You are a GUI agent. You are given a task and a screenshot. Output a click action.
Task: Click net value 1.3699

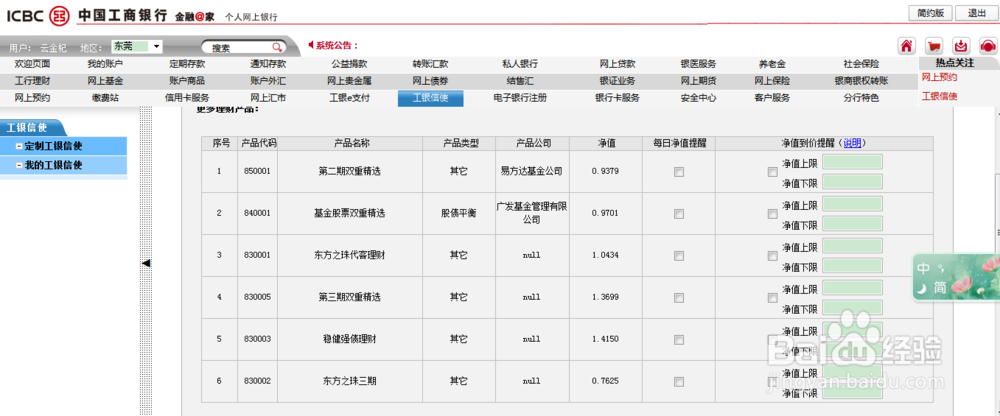605,297
